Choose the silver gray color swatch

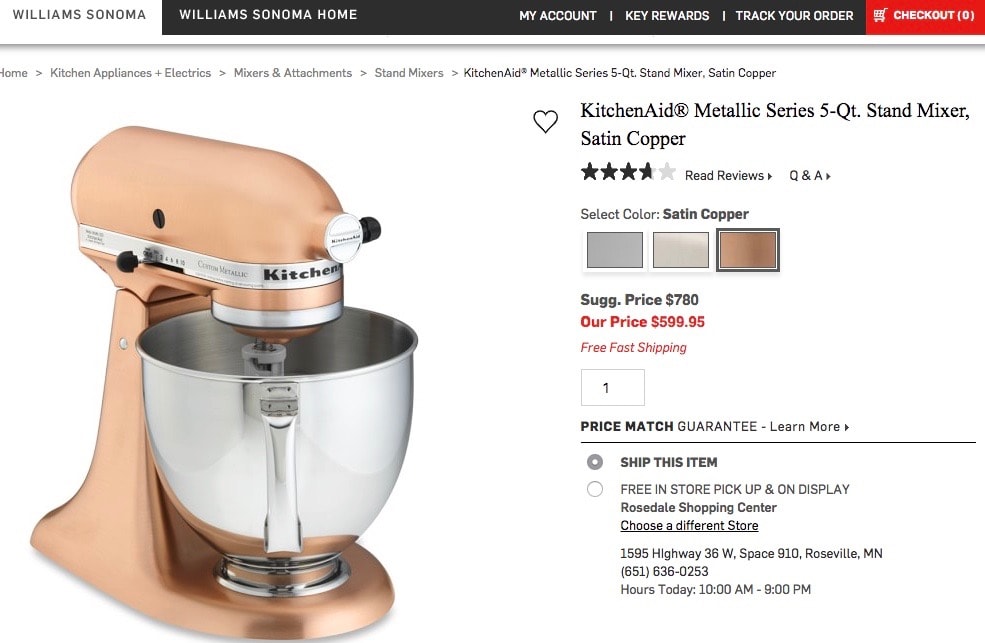[614, 250]
